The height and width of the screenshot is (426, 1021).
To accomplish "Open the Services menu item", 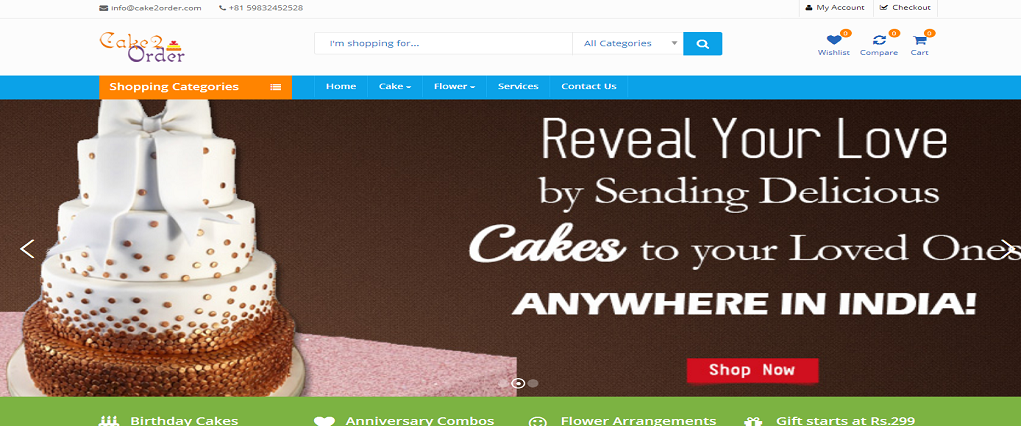I will [x=518, y=87].
